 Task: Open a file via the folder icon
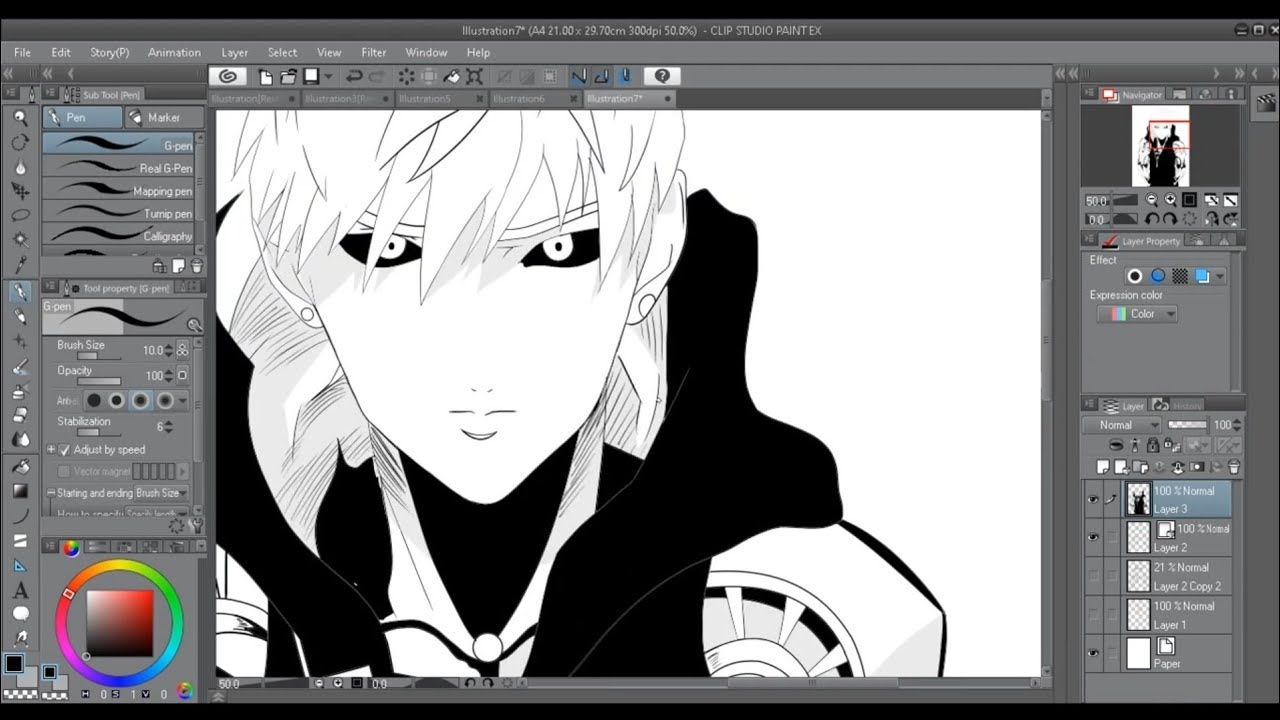coord(288,76)
